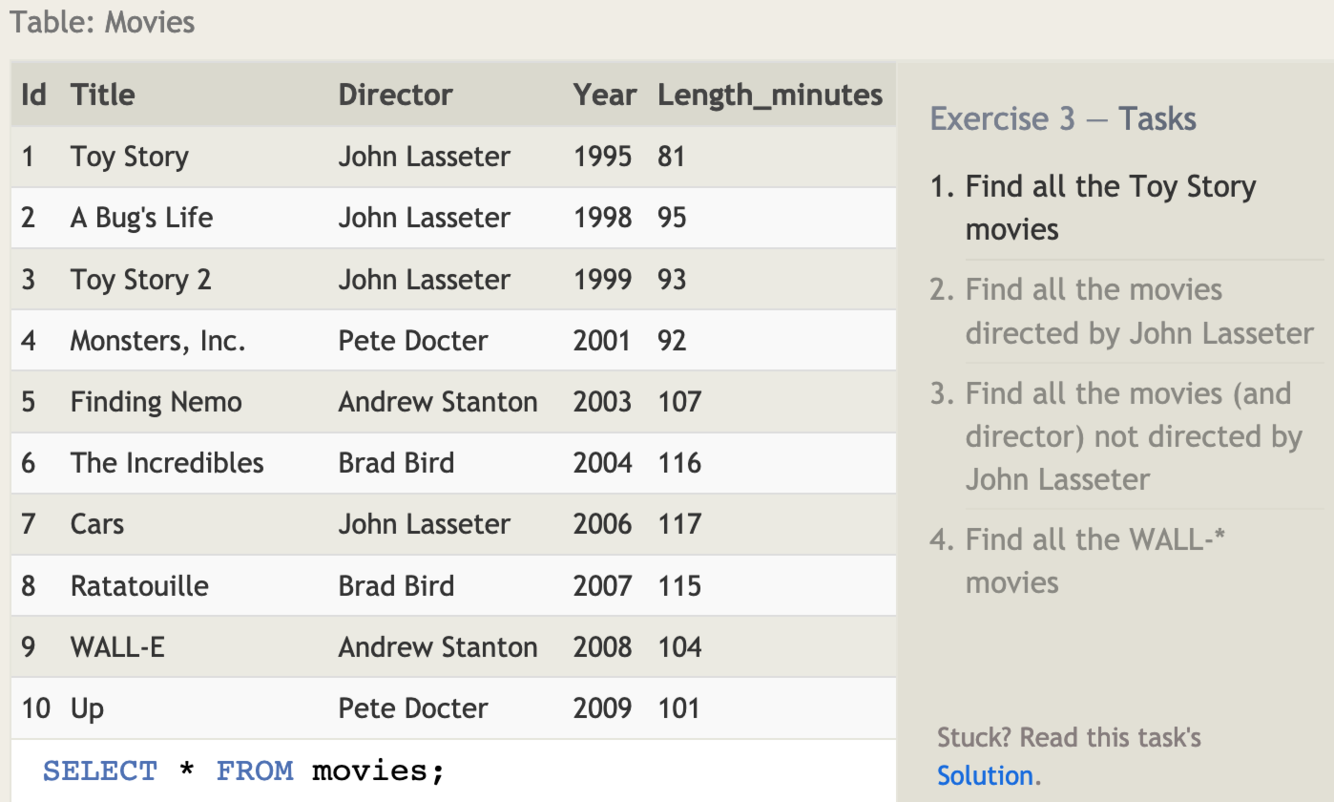Screen dimensions: 1334x802
Task: Click the Table: Movies heading
Action: (x=102, y=22)
